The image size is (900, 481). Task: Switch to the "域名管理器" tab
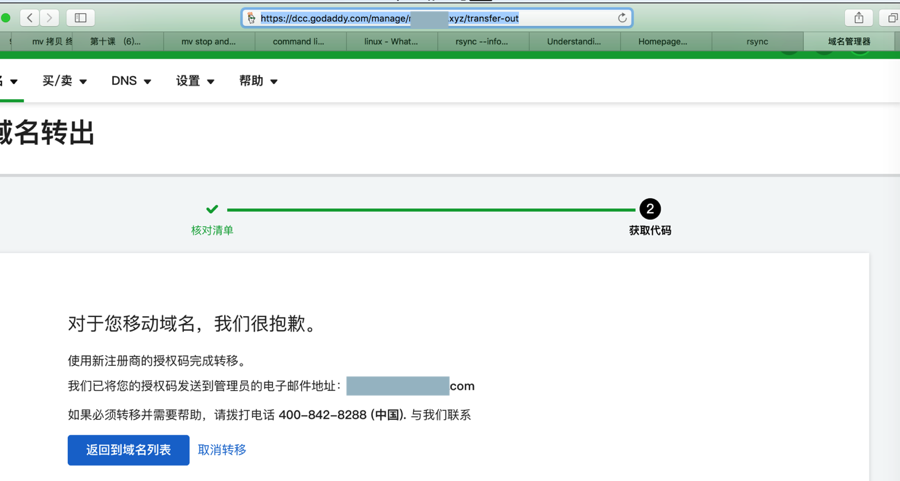tap(851, 41)
